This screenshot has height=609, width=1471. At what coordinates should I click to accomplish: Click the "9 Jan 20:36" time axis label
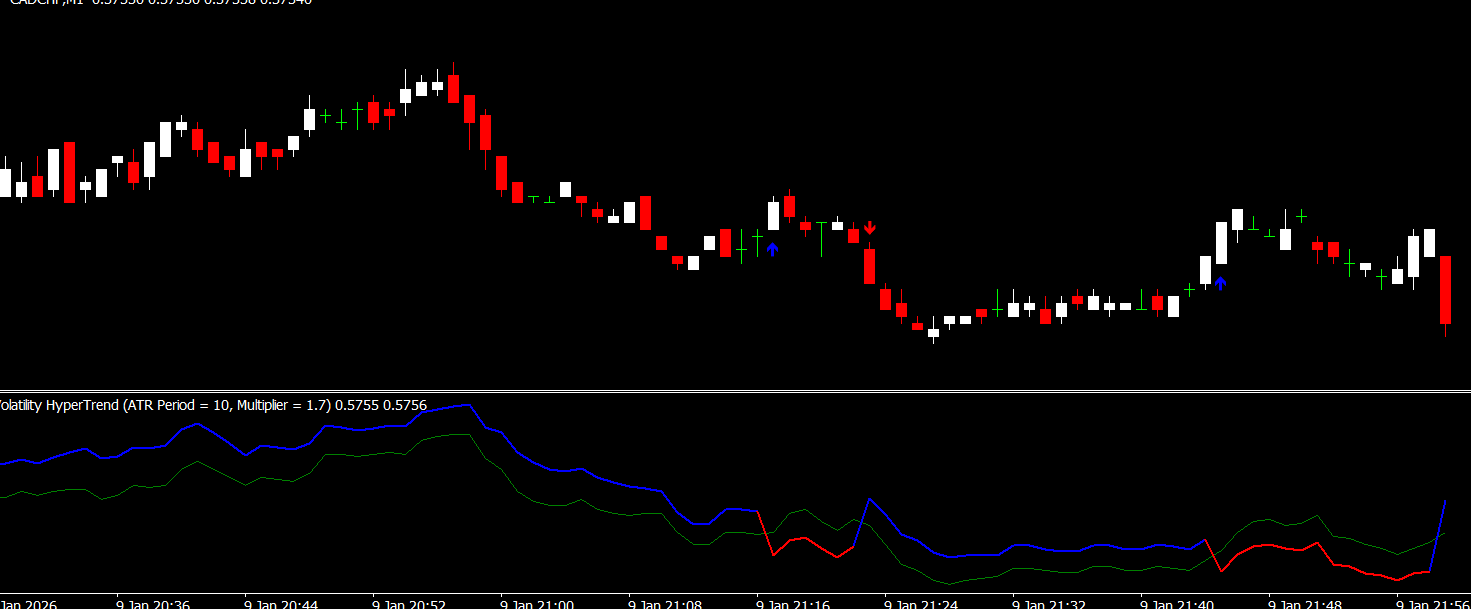153,604
